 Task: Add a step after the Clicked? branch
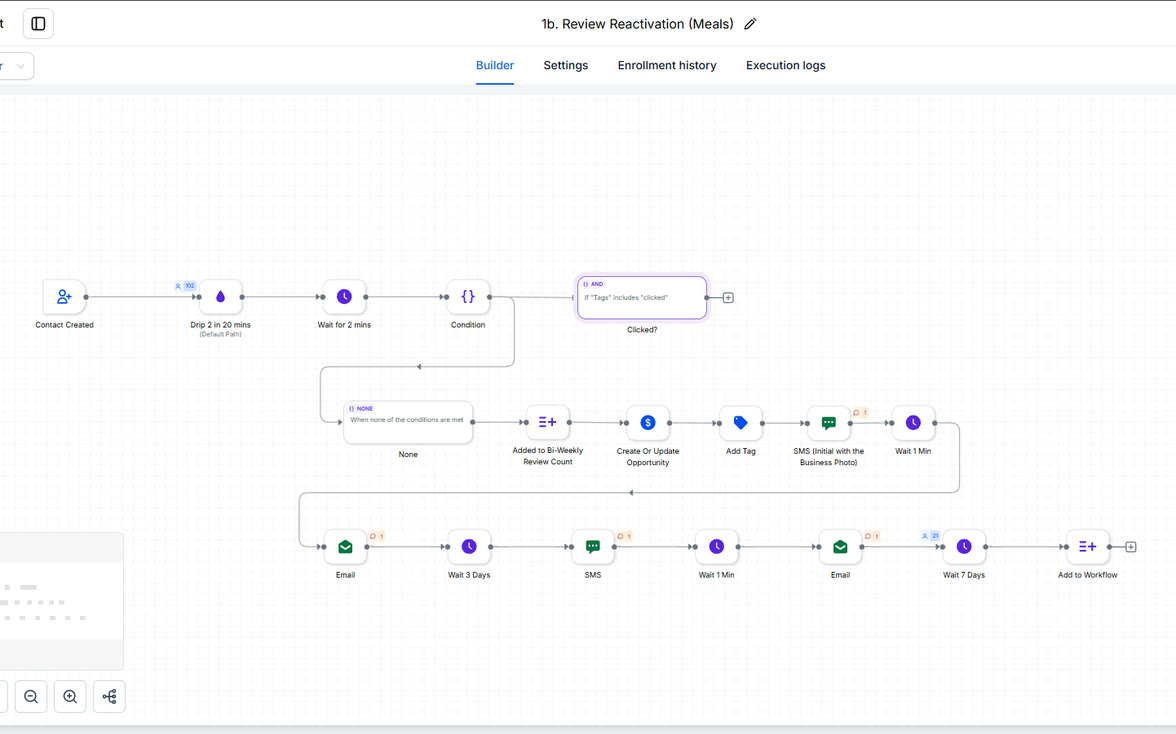[x=728, y=298]
